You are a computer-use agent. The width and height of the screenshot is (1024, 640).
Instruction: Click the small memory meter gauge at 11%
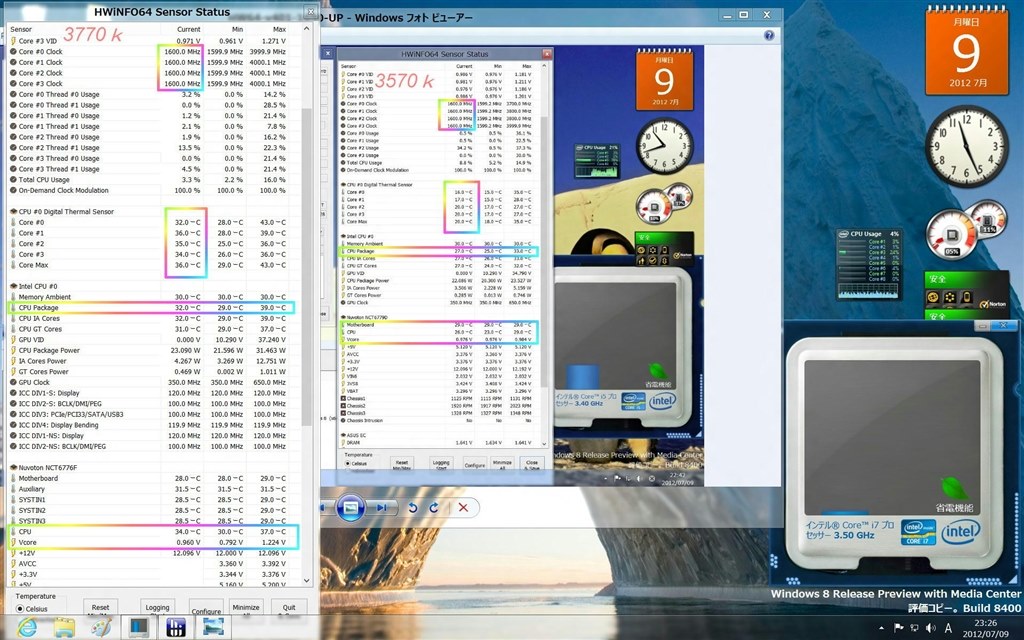988,219
